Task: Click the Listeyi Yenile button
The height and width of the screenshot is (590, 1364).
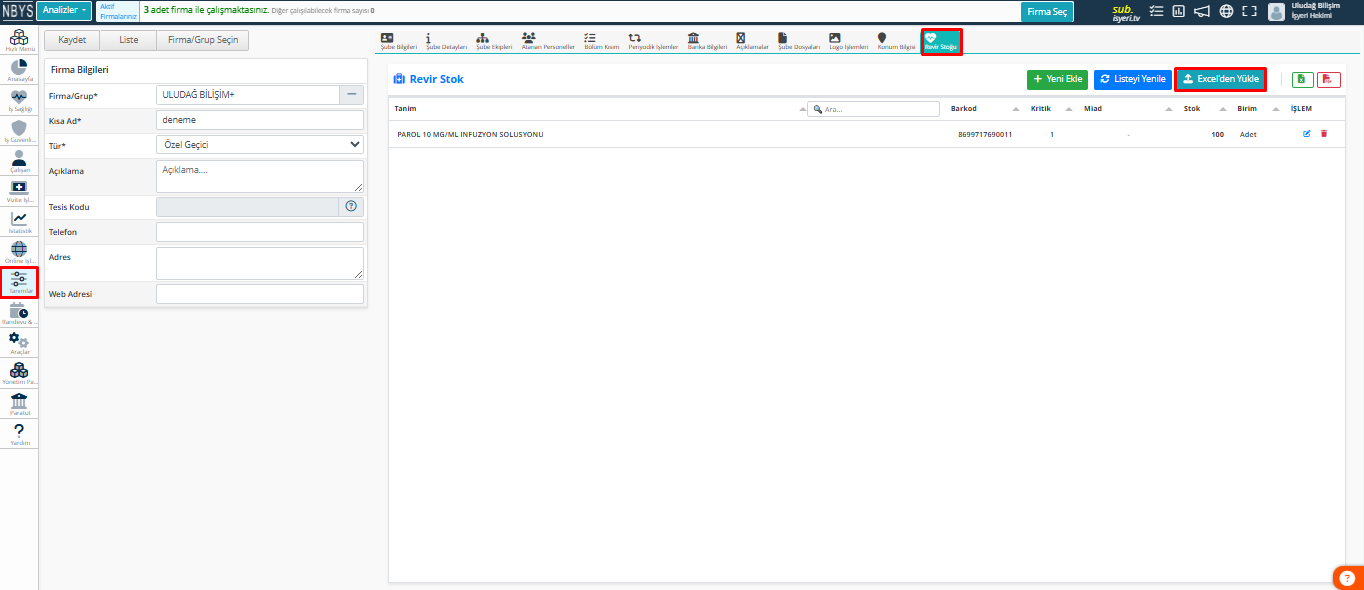Action: (1132, 79)
